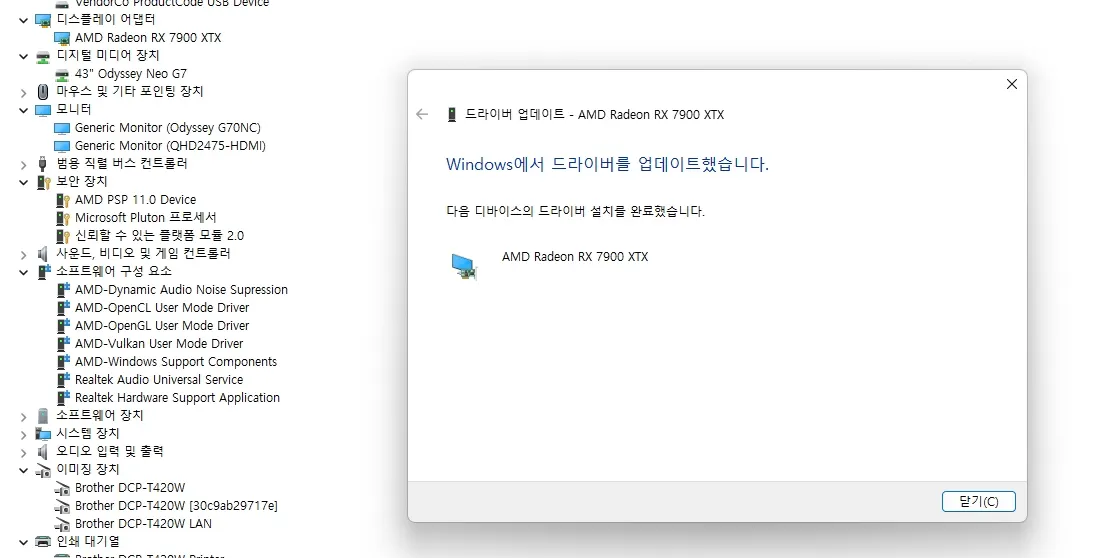Select Generic Monitor (QHD2475-HDMI)

pyautogui.click(x=171, y=146)
